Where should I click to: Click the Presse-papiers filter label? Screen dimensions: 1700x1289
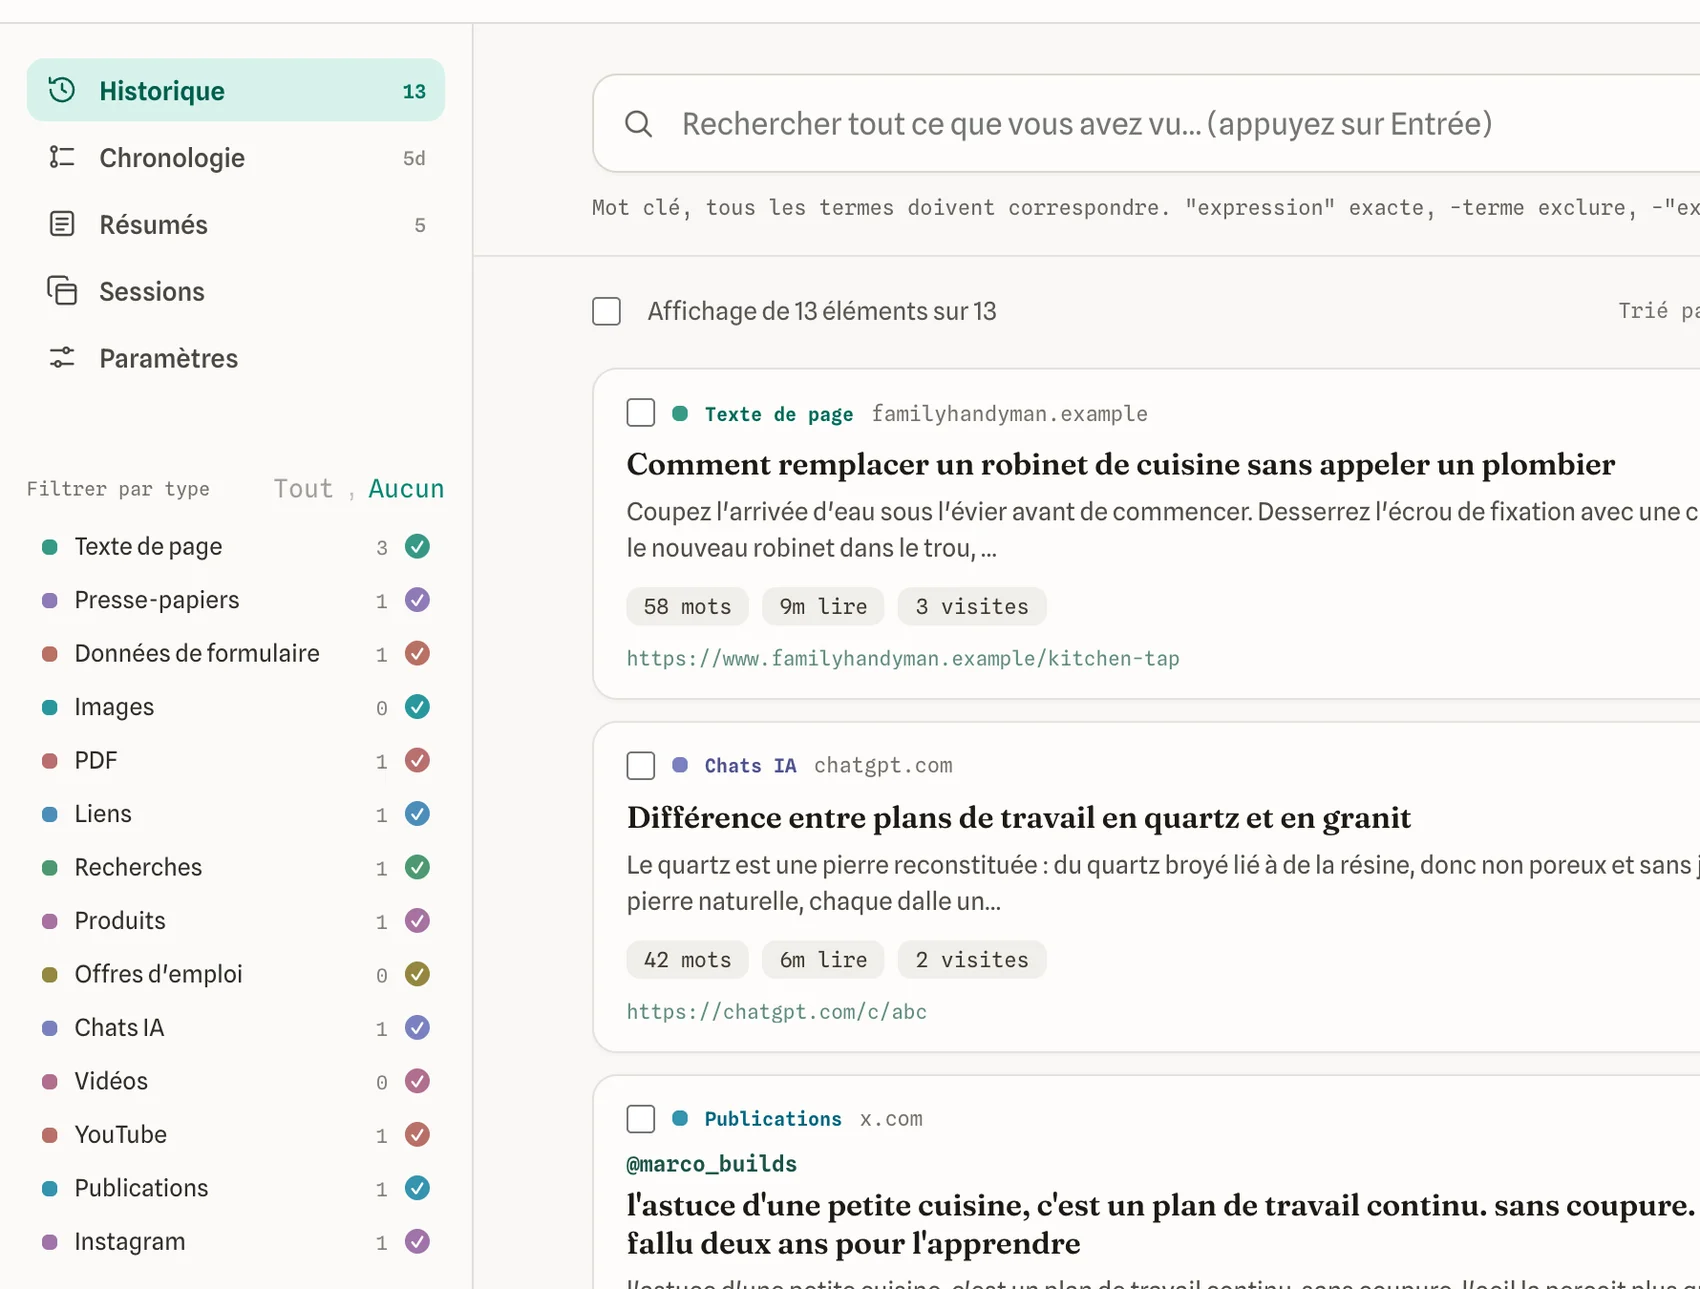[x=157, y=600]
